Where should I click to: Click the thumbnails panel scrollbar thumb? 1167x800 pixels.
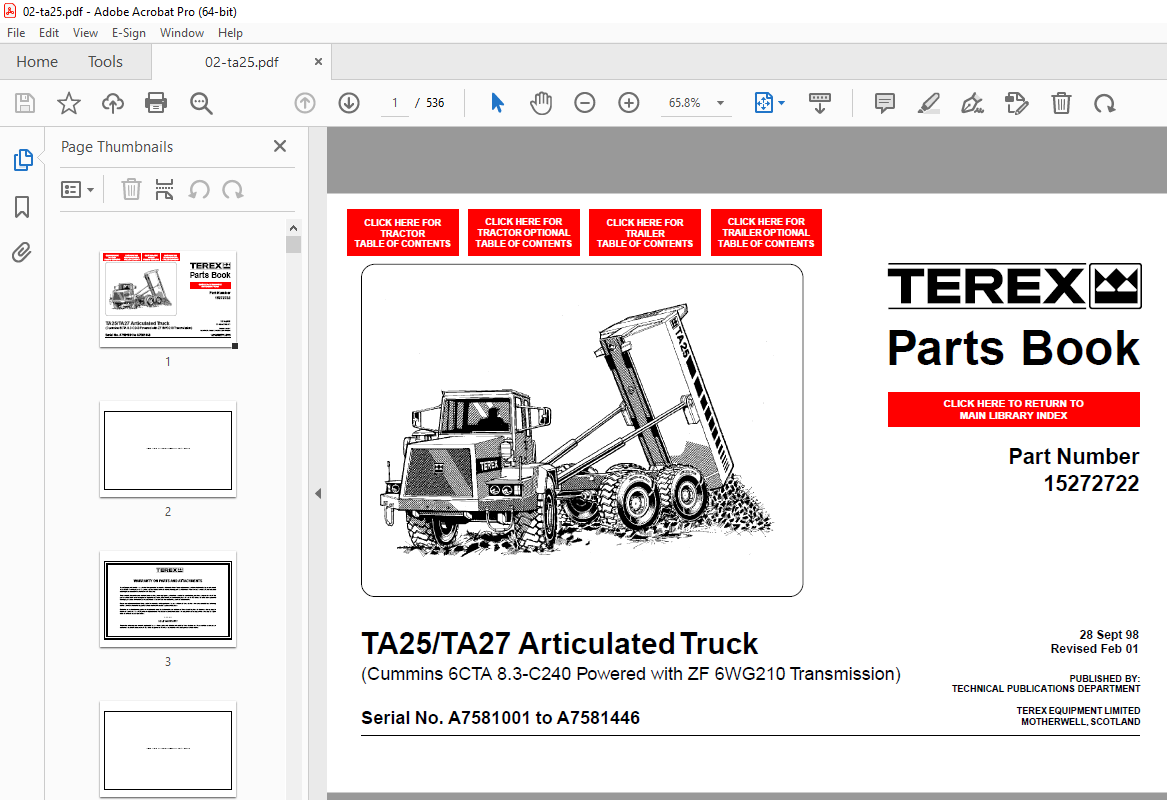tap(293, 245)
